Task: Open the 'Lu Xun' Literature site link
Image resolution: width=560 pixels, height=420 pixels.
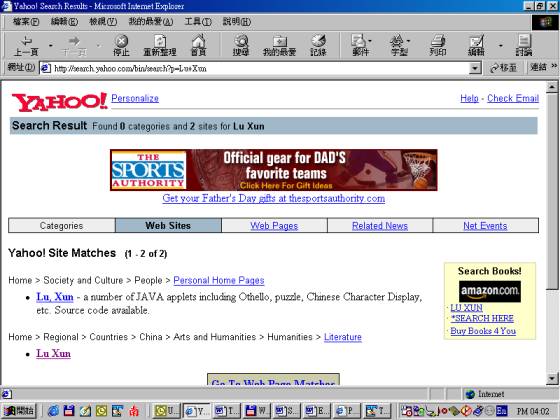Action: click(x=53, y=354)
